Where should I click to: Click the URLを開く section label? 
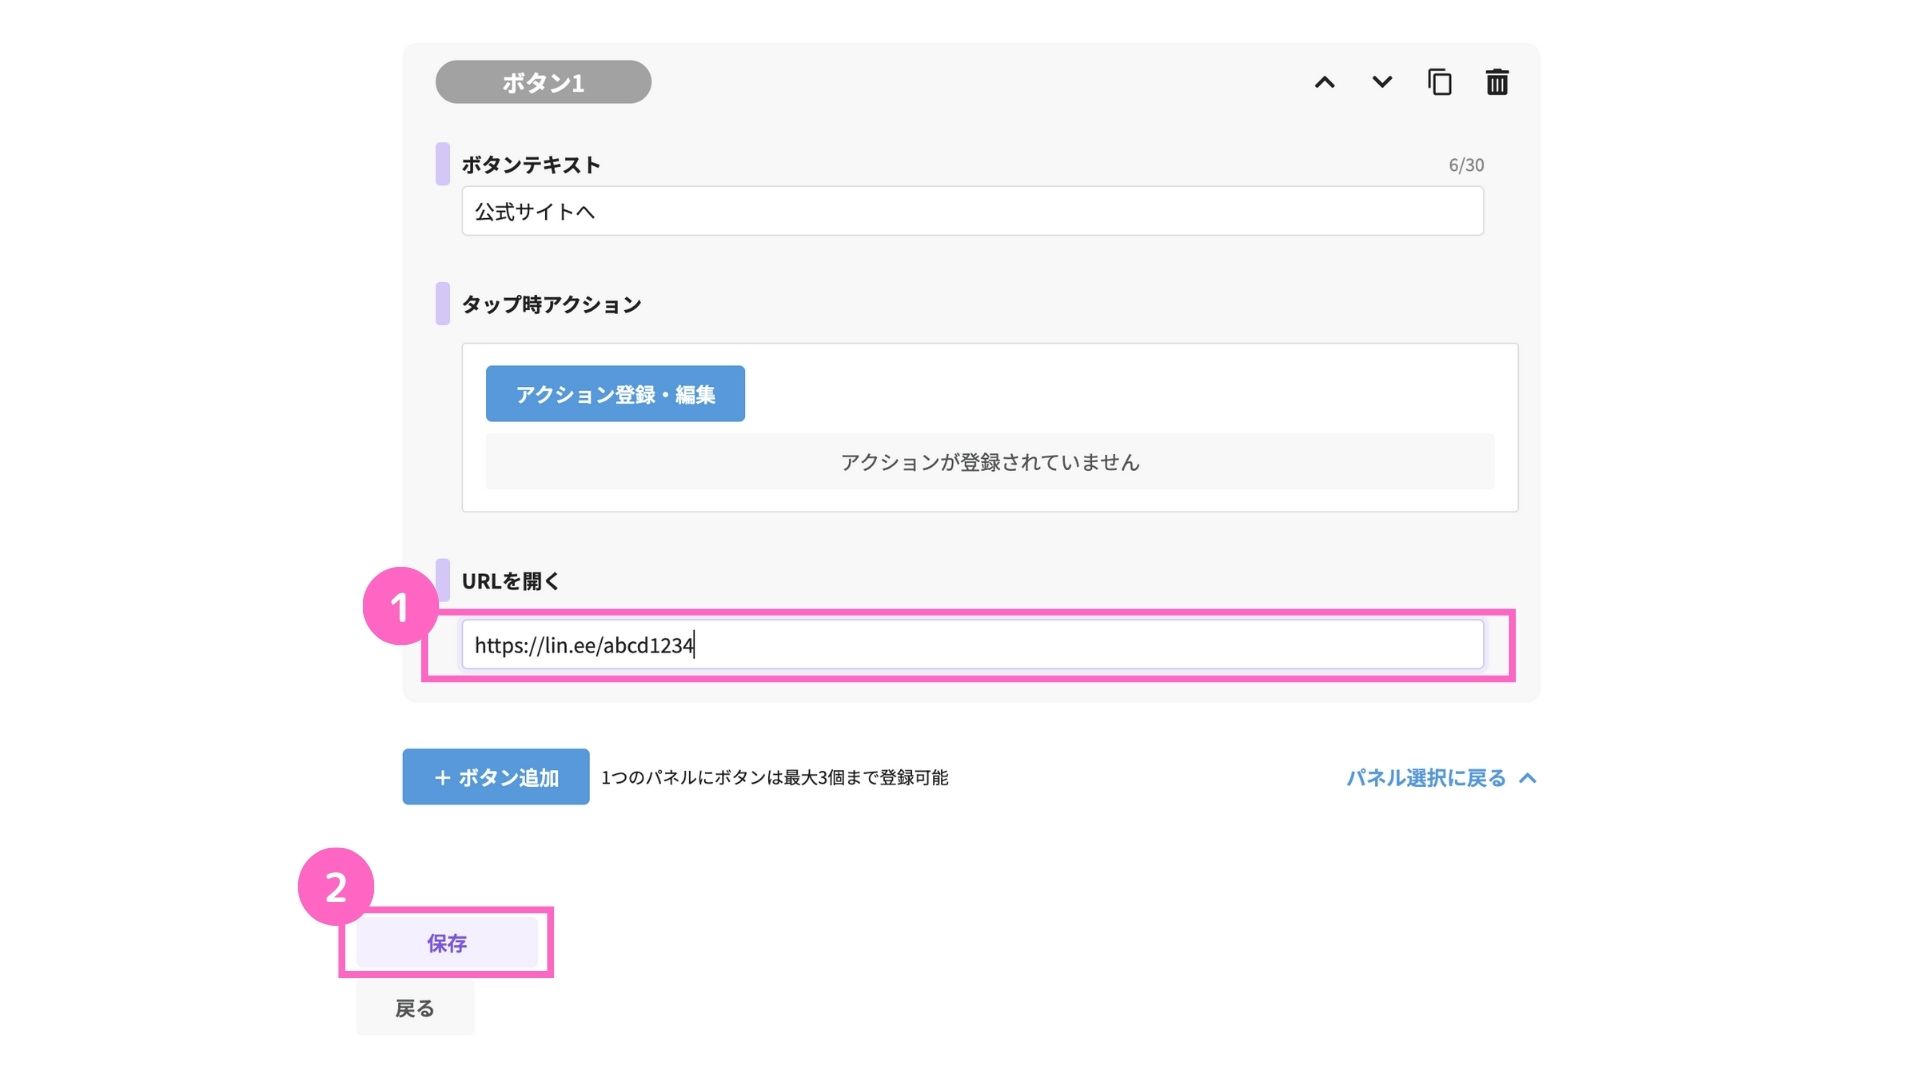click(x=510, y=581)
